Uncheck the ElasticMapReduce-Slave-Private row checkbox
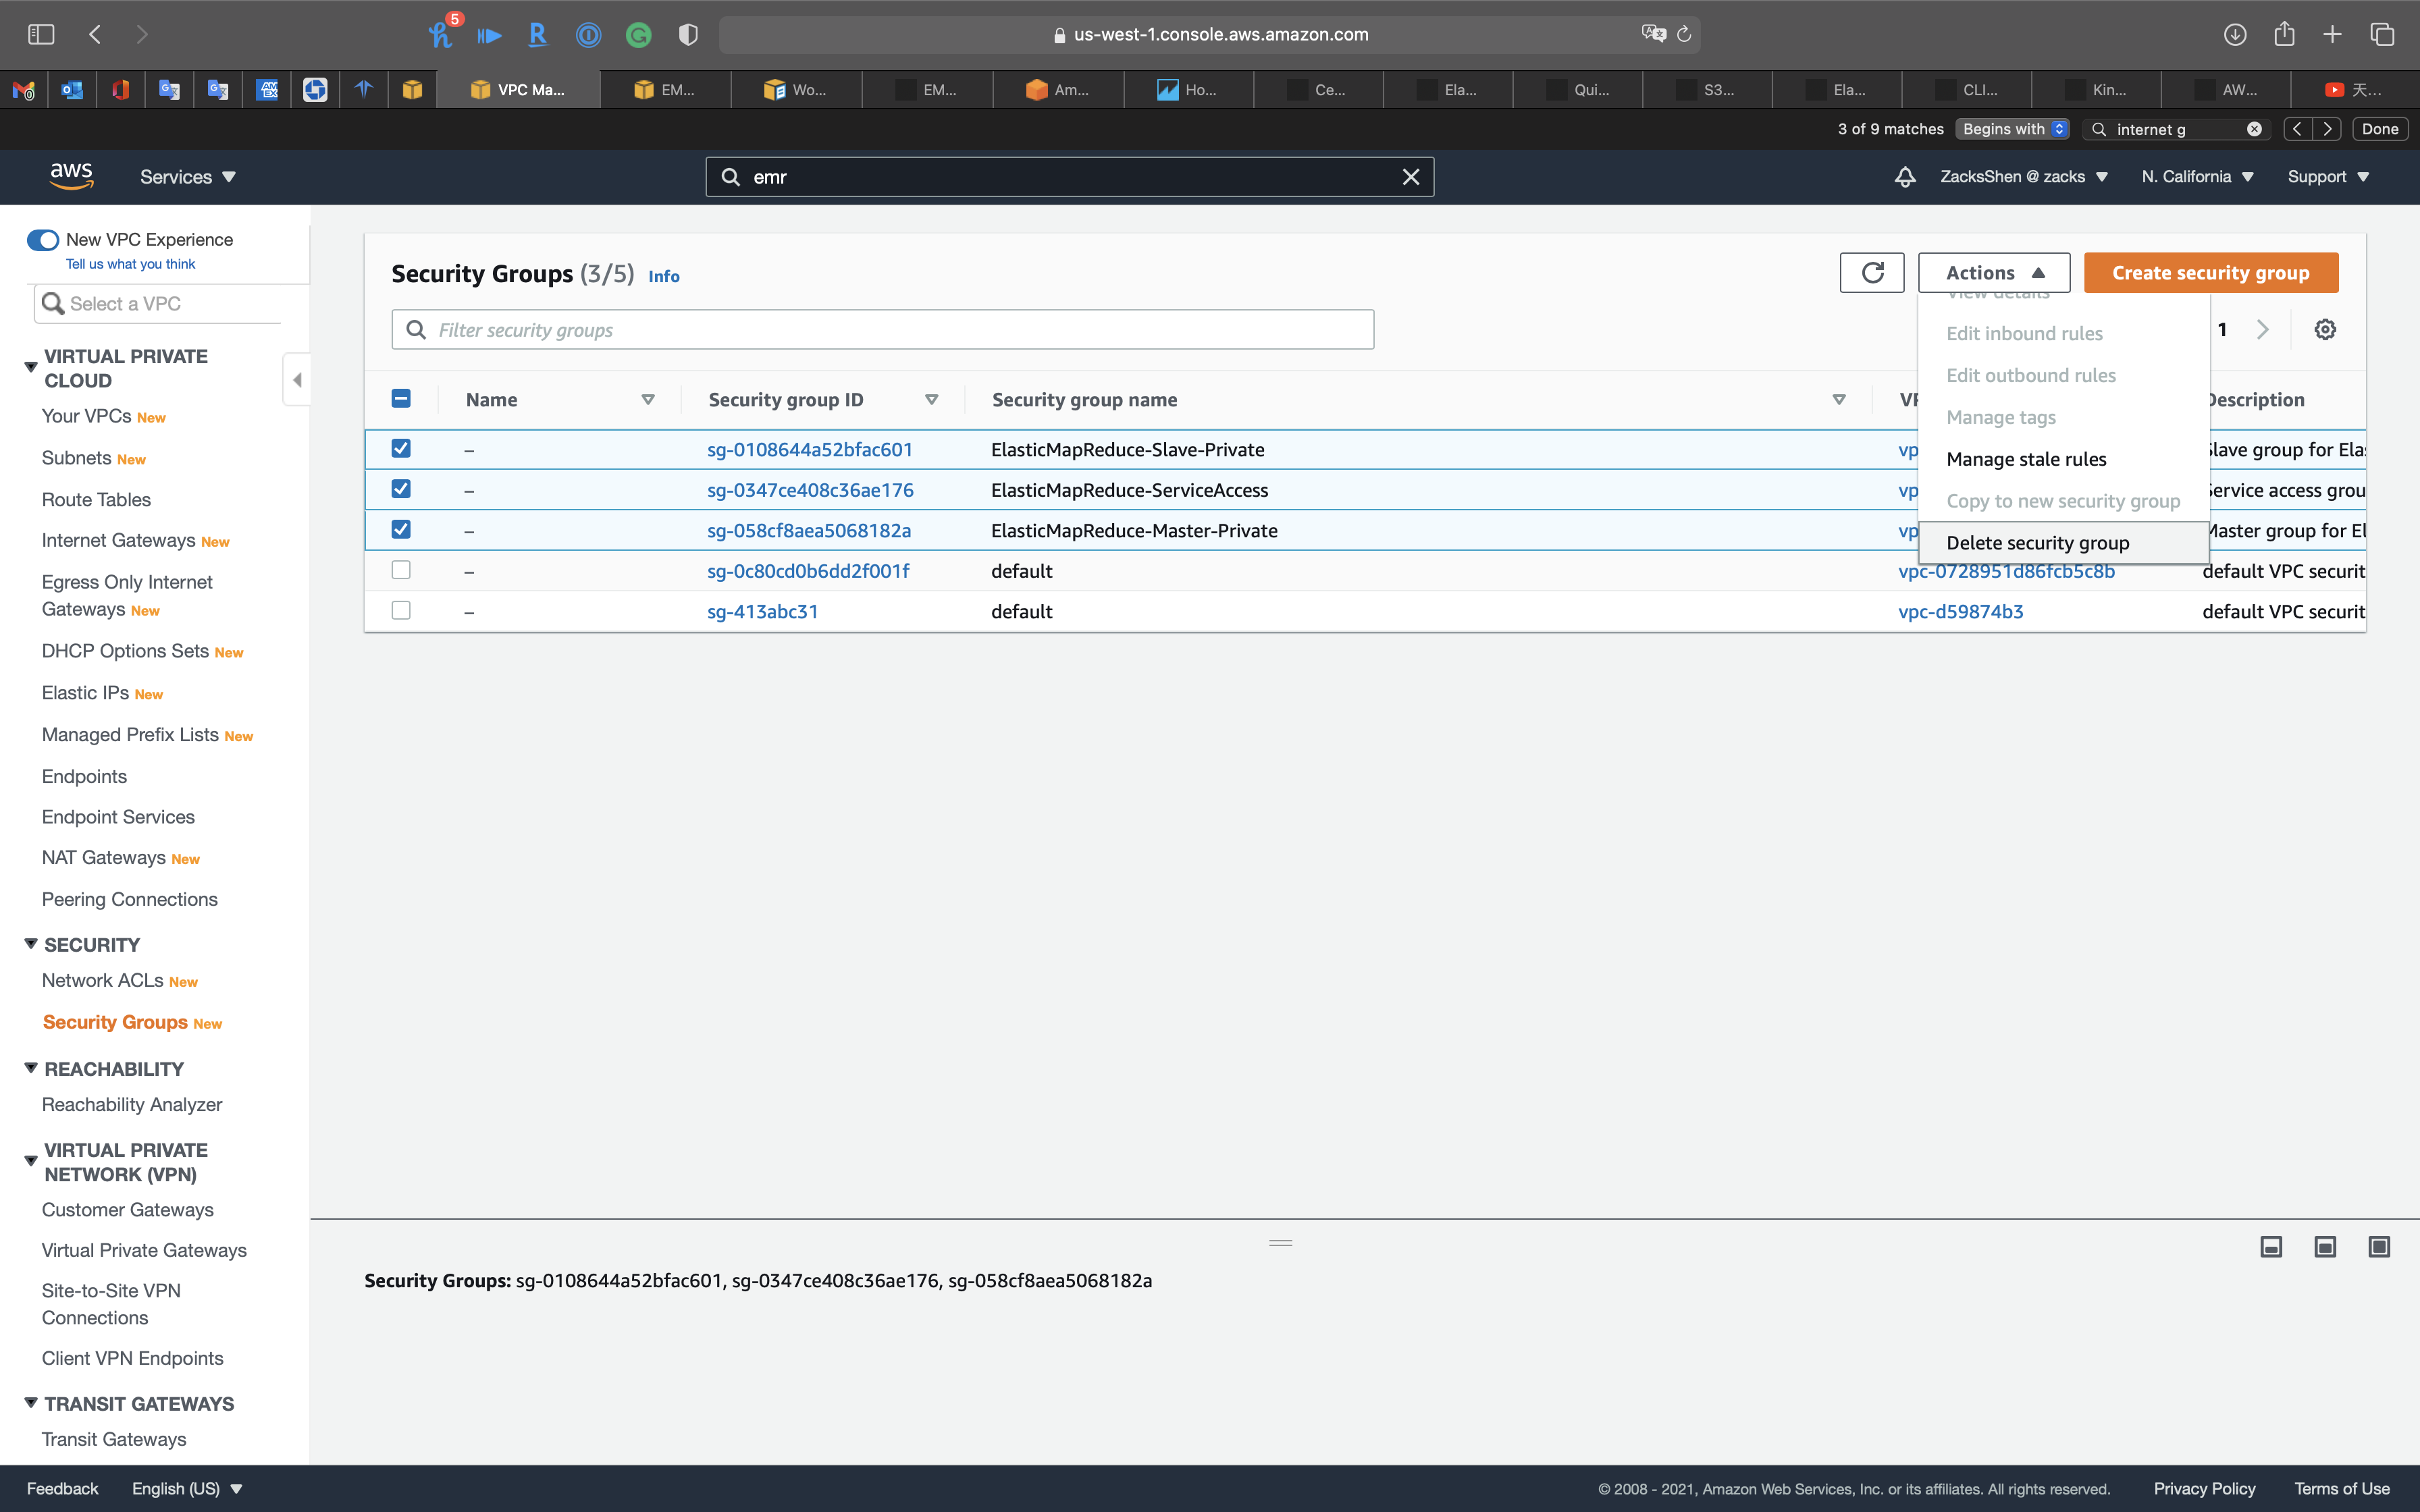Screen dimensions: 2420x1512 coord(401,449)
